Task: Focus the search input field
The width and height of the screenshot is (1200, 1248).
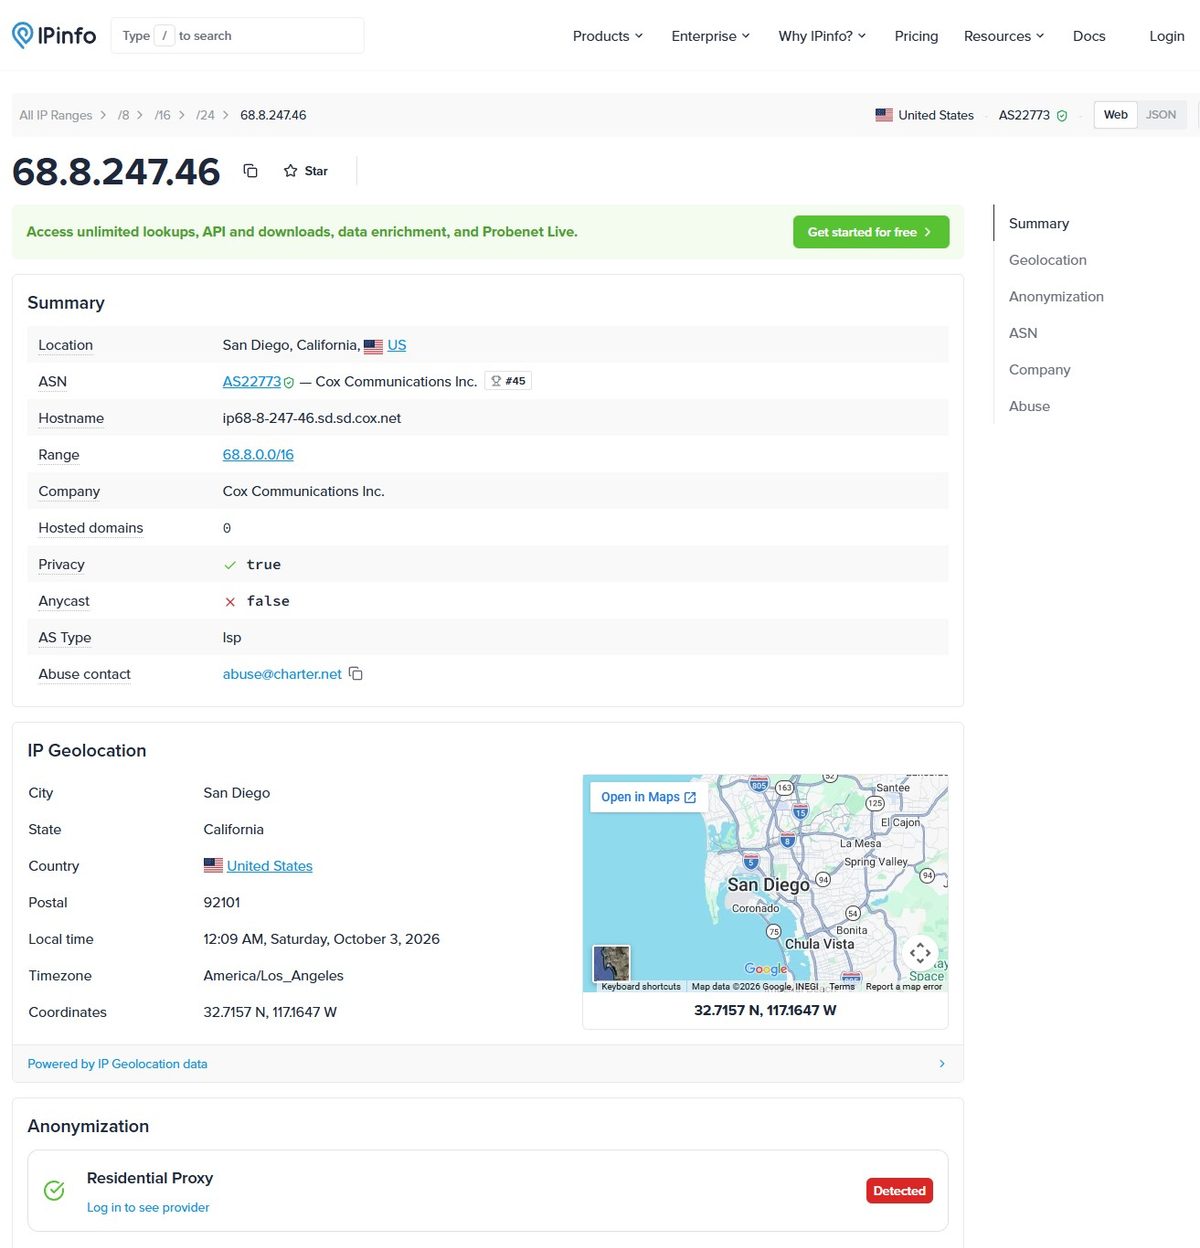Action: (x=237, y=36)
